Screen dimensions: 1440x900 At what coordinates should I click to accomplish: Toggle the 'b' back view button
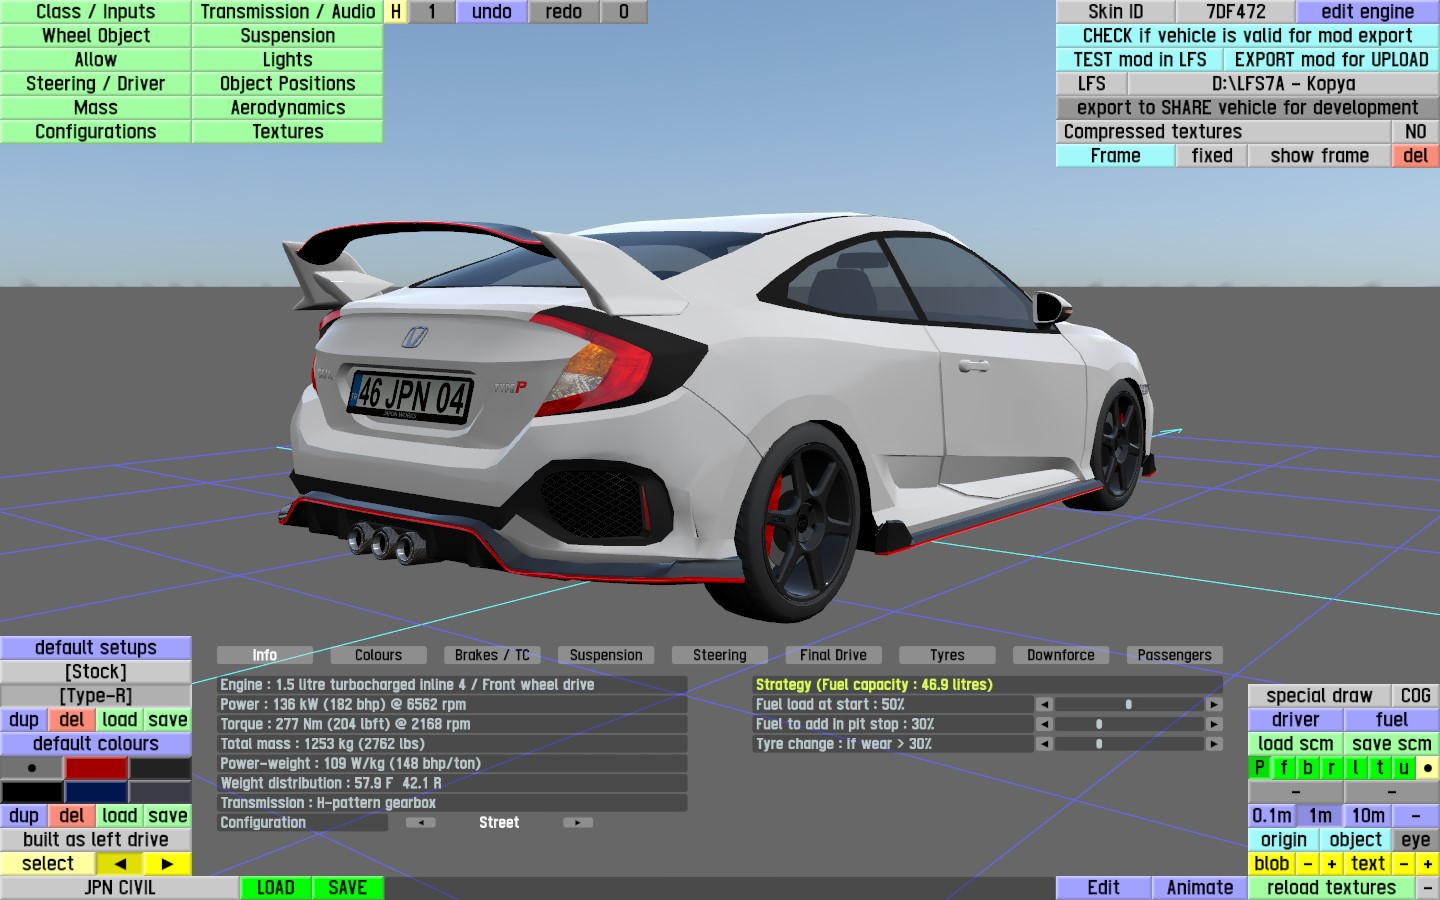click(1308, 768)
